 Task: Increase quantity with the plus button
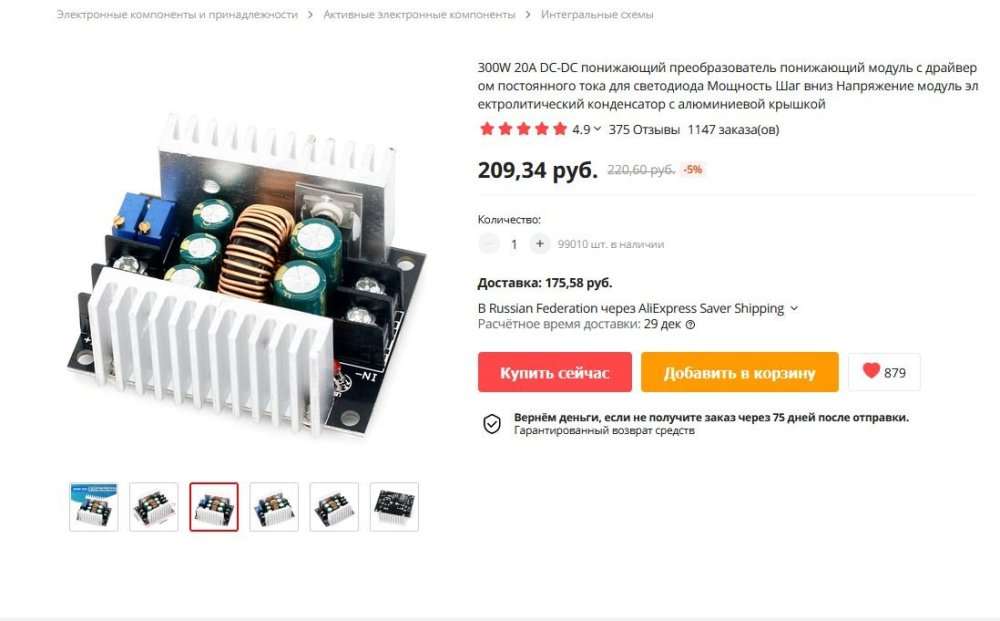[x=540, y=244]
